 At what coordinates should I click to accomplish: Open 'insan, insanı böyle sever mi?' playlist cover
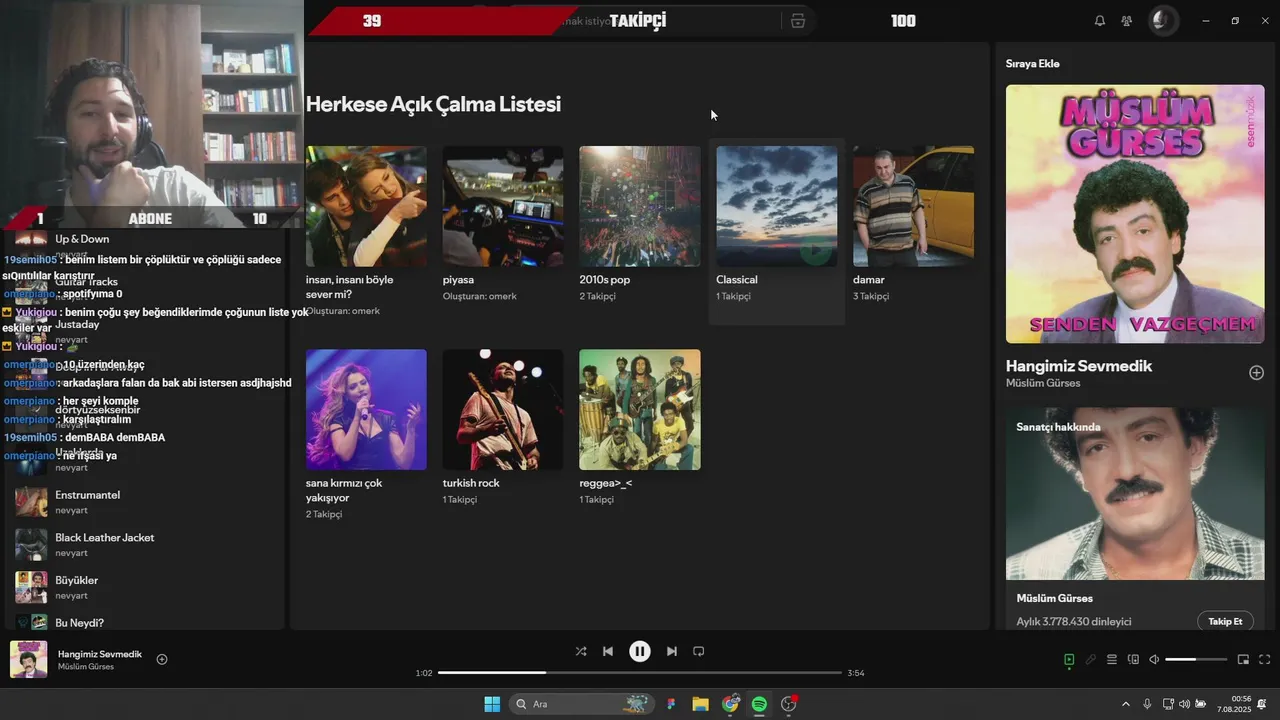click(x=366, y=206)
